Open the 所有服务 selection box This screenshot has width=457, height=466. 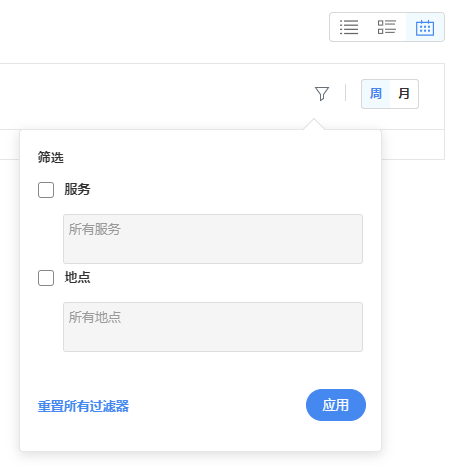(213, 239)
